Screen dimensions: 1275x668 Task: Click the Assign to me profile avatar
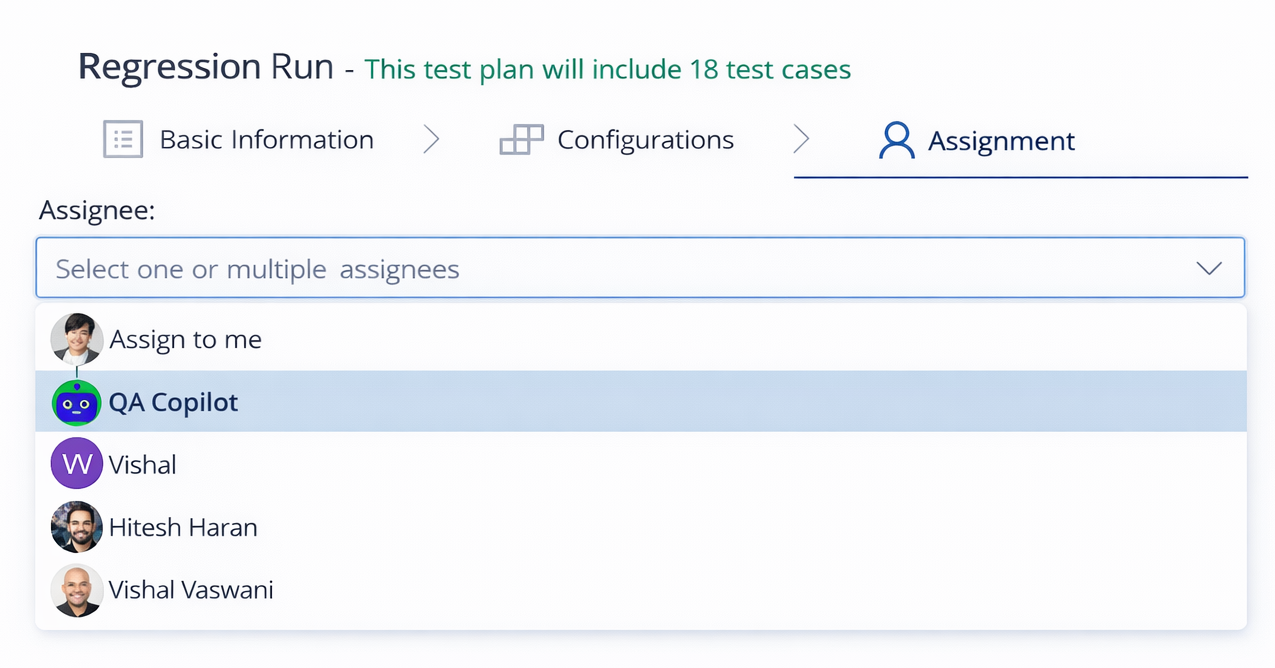pyautogui.click(x=77, y=338)
